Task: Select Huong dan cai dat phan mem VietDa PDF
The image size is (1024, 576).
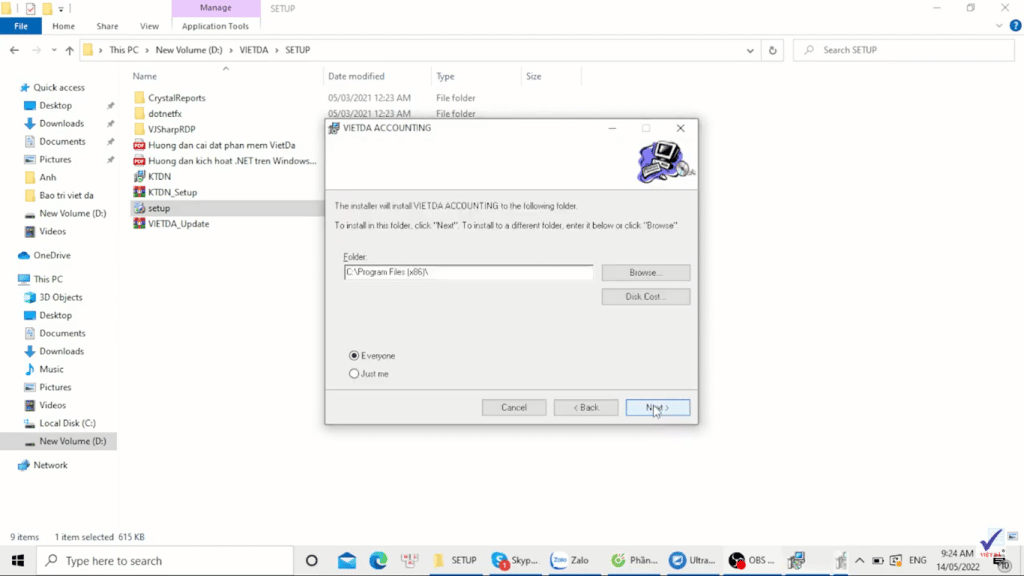Action: (221, 145)
